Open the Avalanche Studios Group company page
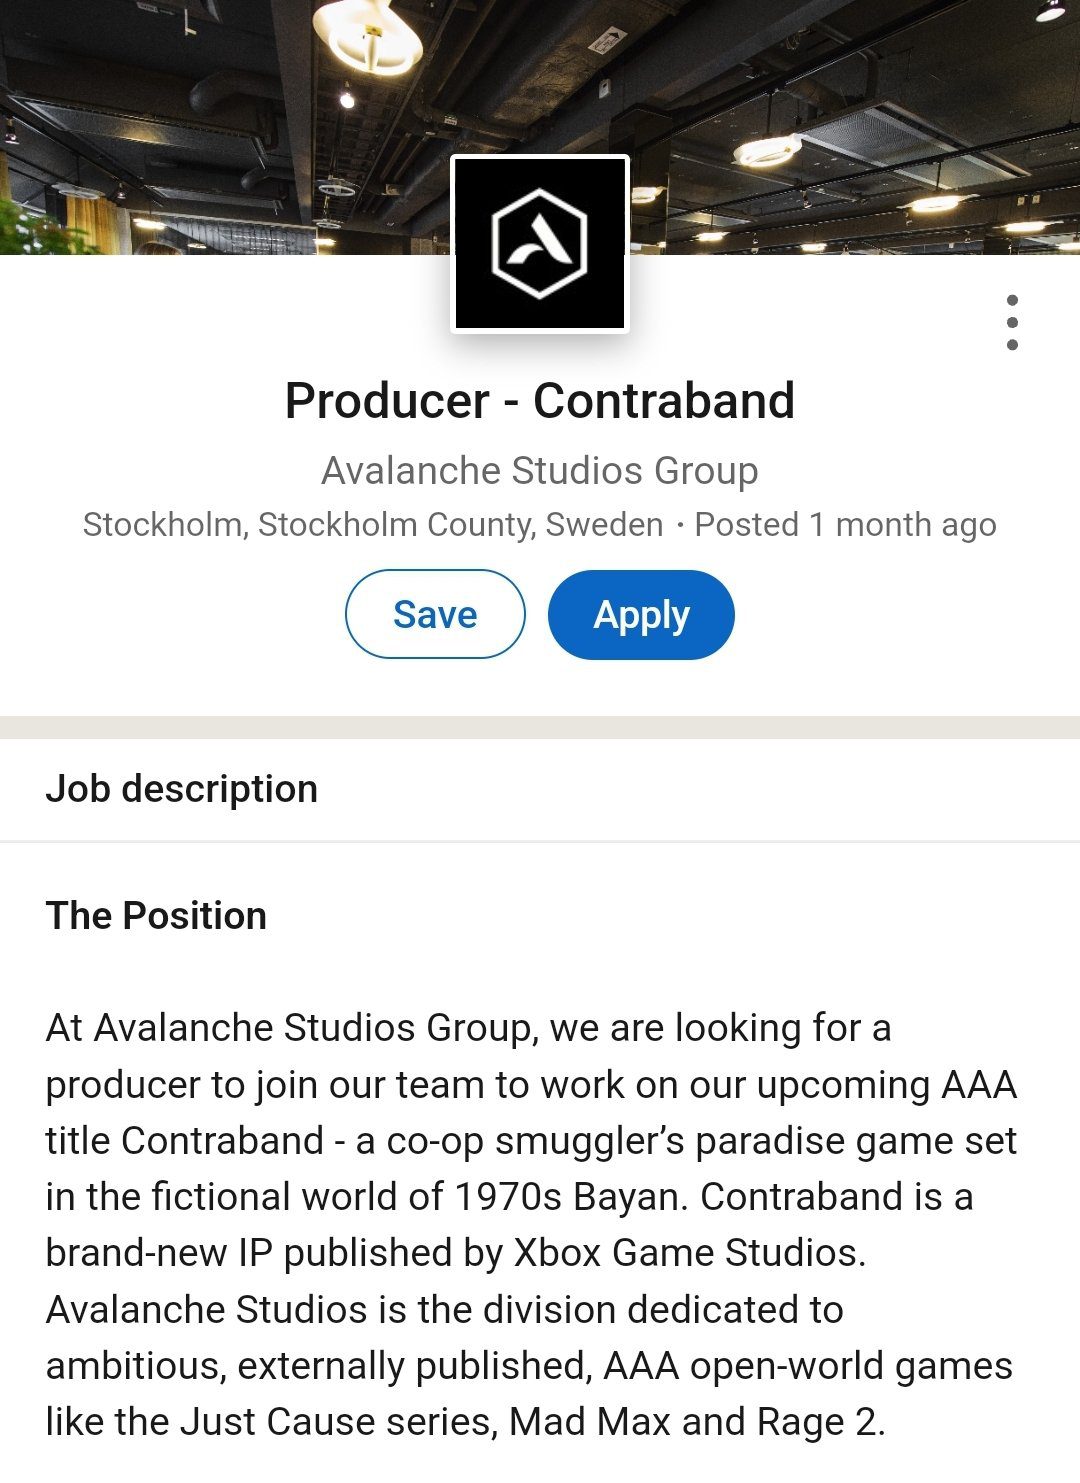Viewport: 1080px width, 1483px height. coord(540,470)
